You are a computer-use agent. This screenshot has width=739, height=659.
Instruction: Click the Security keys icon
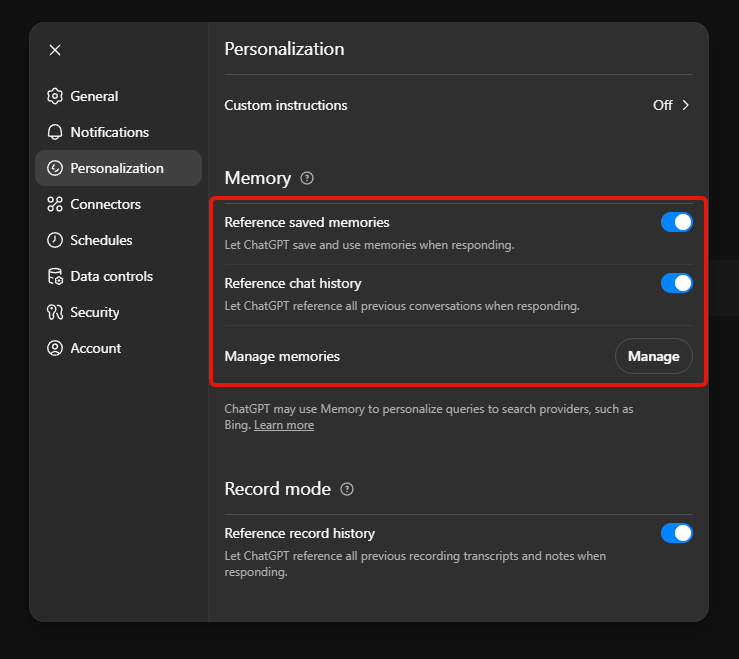(54, 312)
